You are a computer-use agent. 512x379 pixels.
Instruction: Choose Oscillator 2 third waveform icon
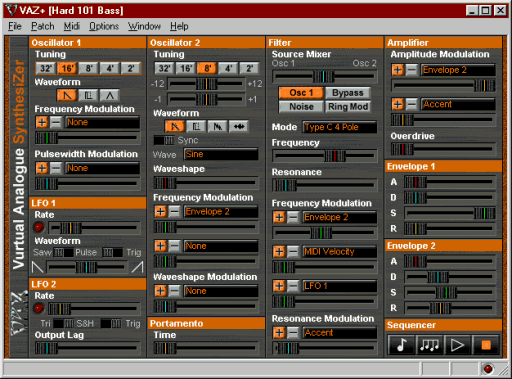pyautogui.click(x=217, y=126)
